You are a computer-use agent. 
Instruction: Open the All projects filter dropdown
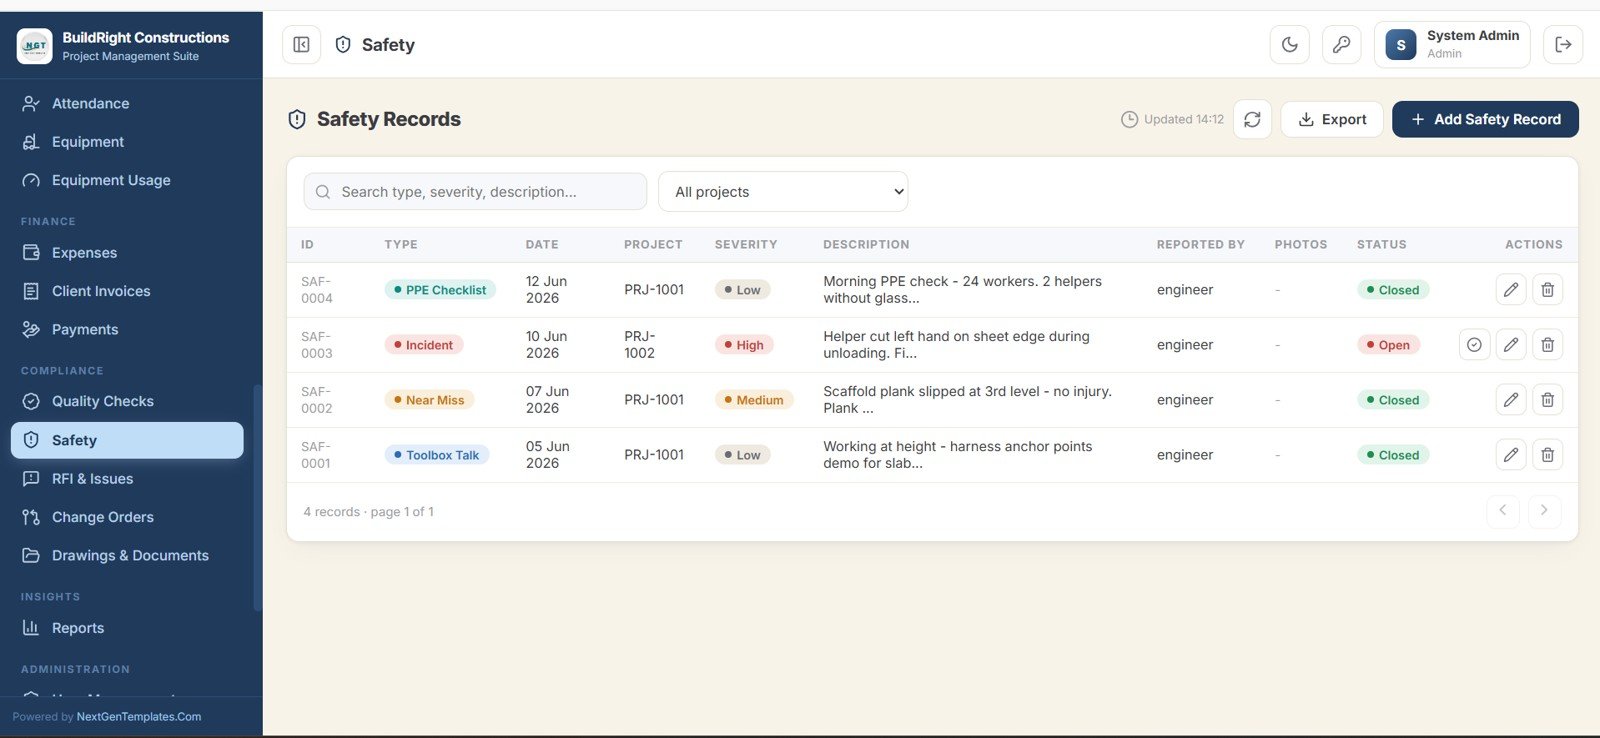783,192
